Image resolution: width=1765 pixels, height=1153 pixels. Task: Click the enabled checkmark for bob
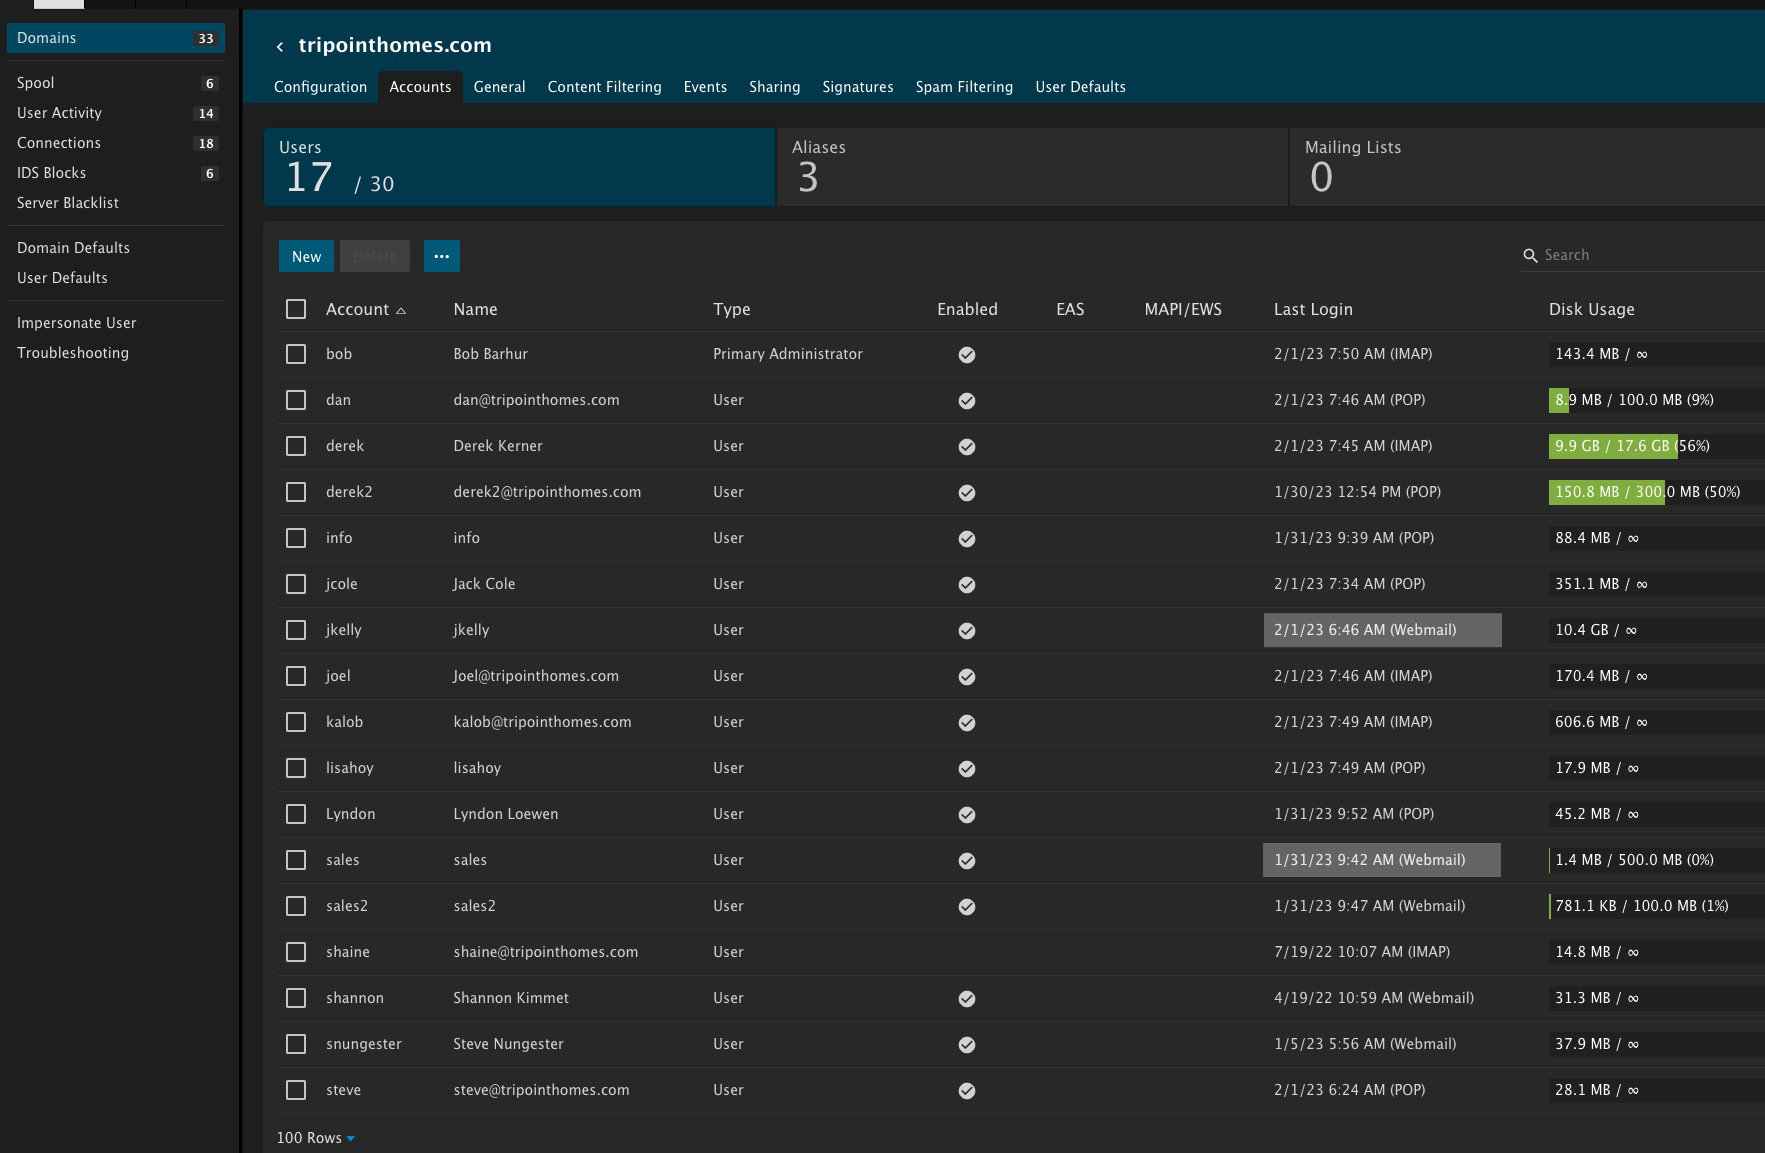click(966, 355)
